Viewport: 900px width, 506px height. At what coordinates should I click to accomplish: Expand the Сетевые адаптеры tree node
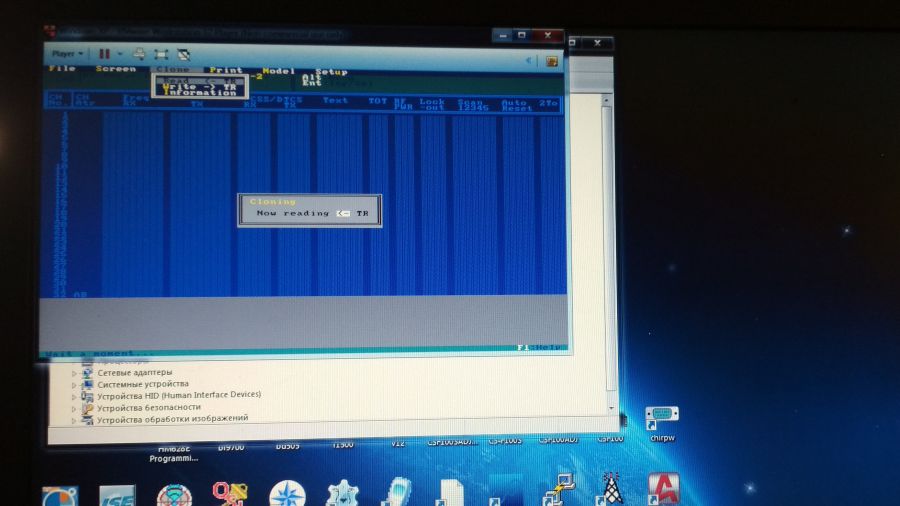coord(74,372)
